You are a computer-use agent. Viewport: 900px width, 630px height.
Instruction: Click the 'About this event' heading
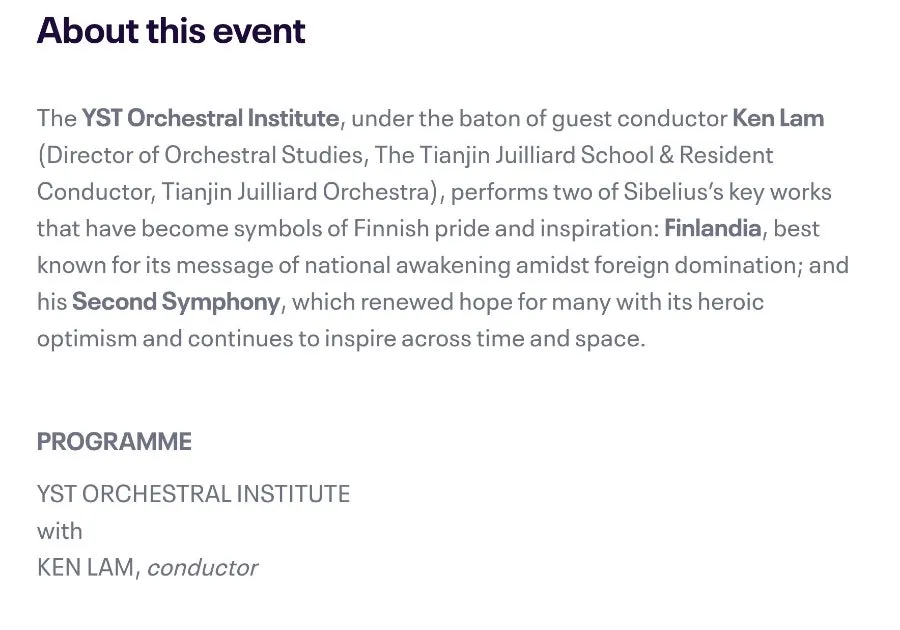pos(171,30)
